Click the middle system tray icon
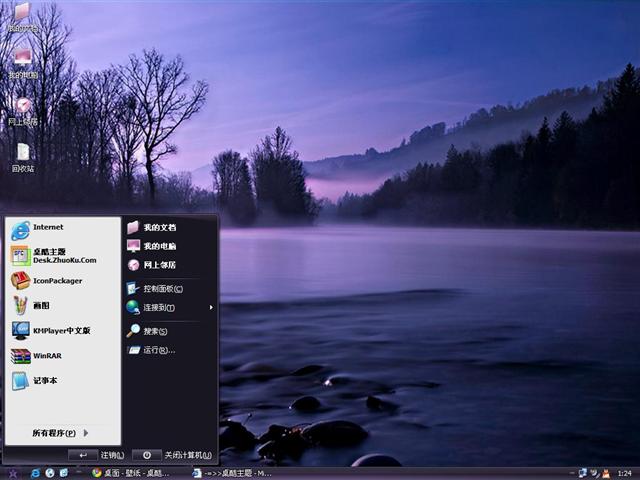 (595, 473)
